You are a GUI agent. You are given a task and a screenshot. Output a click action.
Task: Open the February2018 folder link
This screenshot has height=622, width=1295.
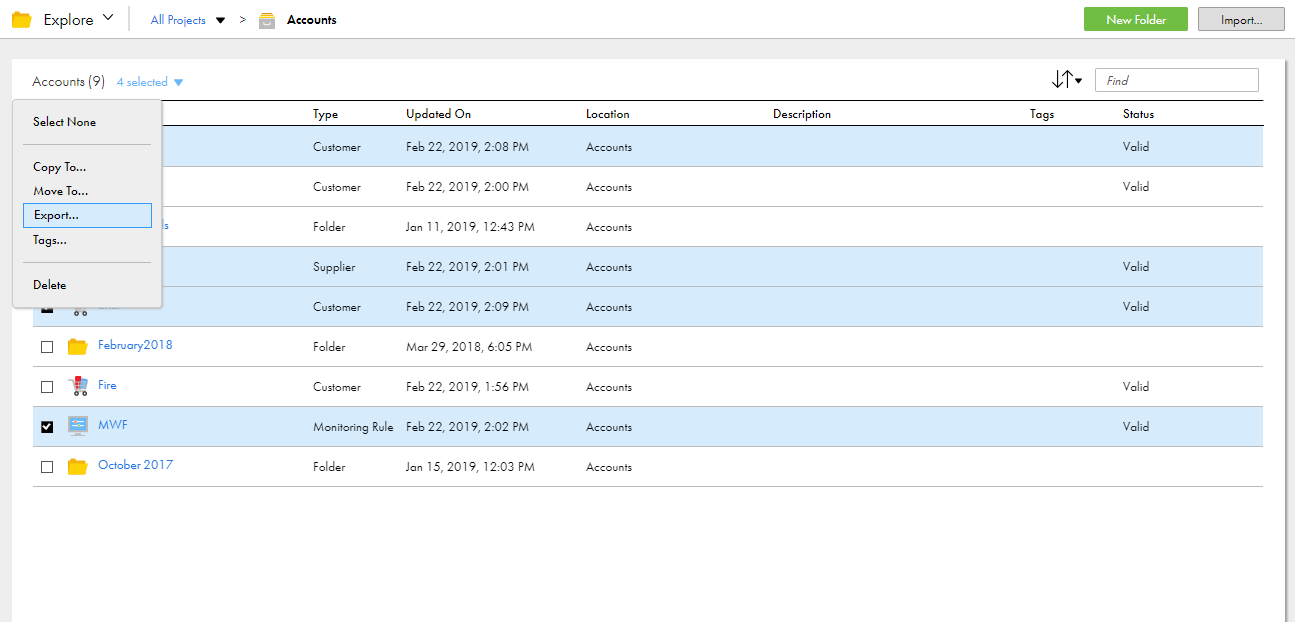point(135,345)
